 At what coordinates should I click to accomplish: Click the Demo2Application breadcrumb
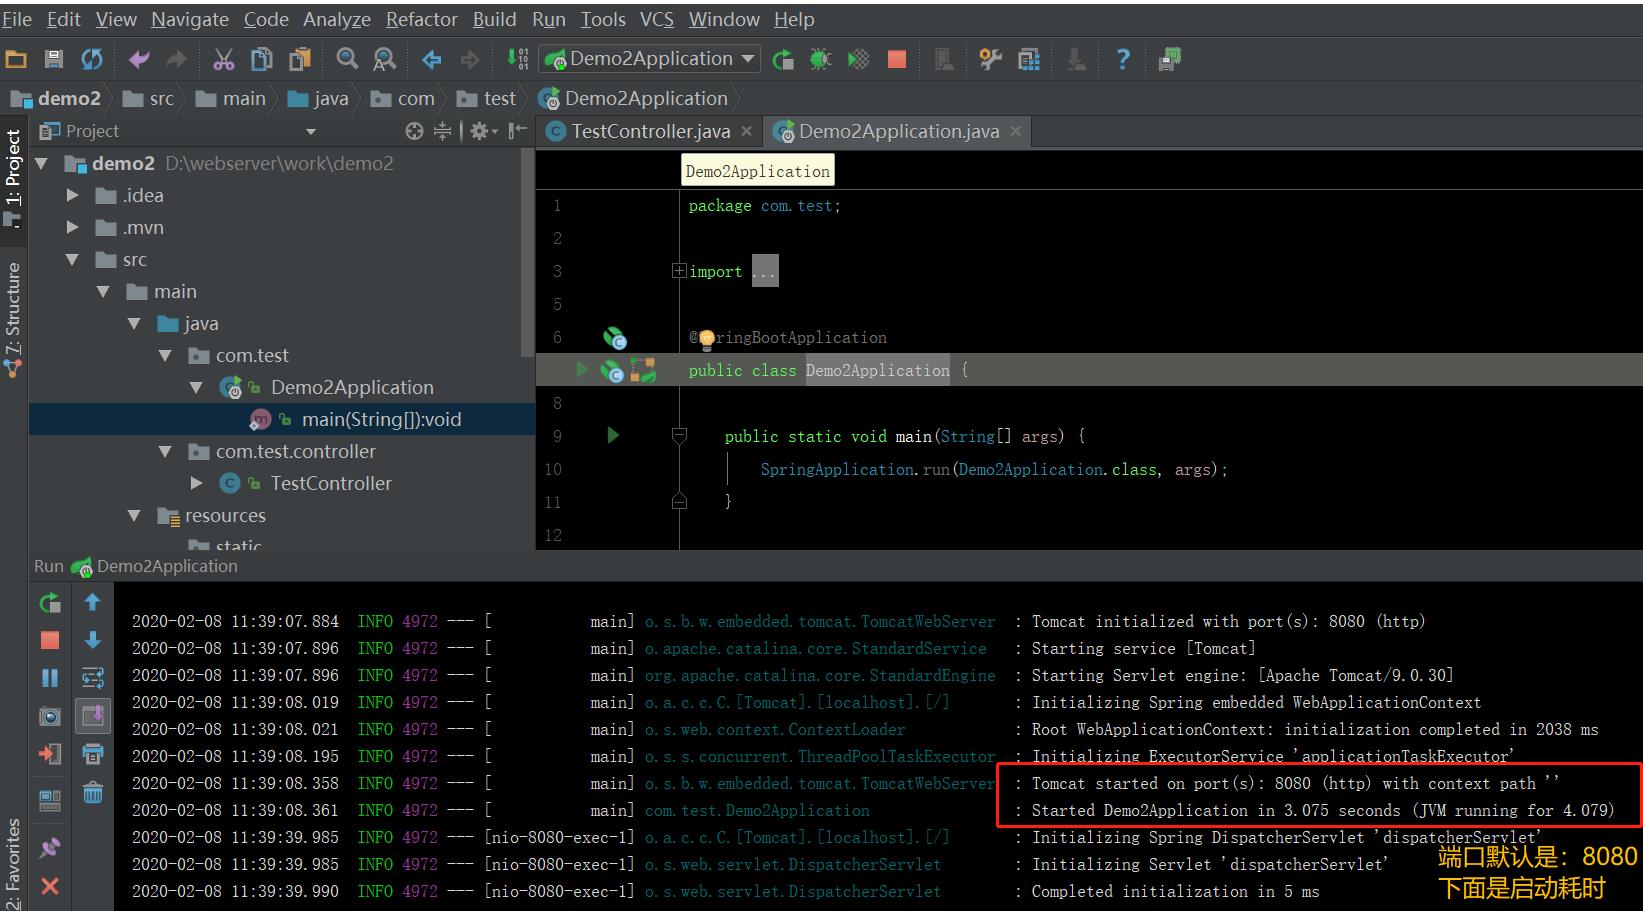pyautogui.click(x=633, y=98)
